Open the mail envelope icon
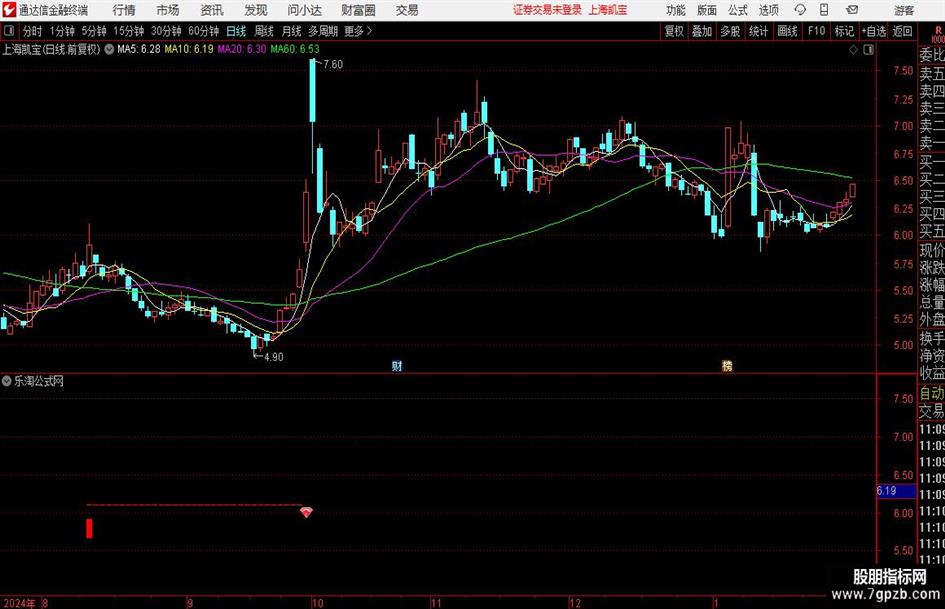The height and width of the screenshot is (609, 945). (x=852, y=10)
